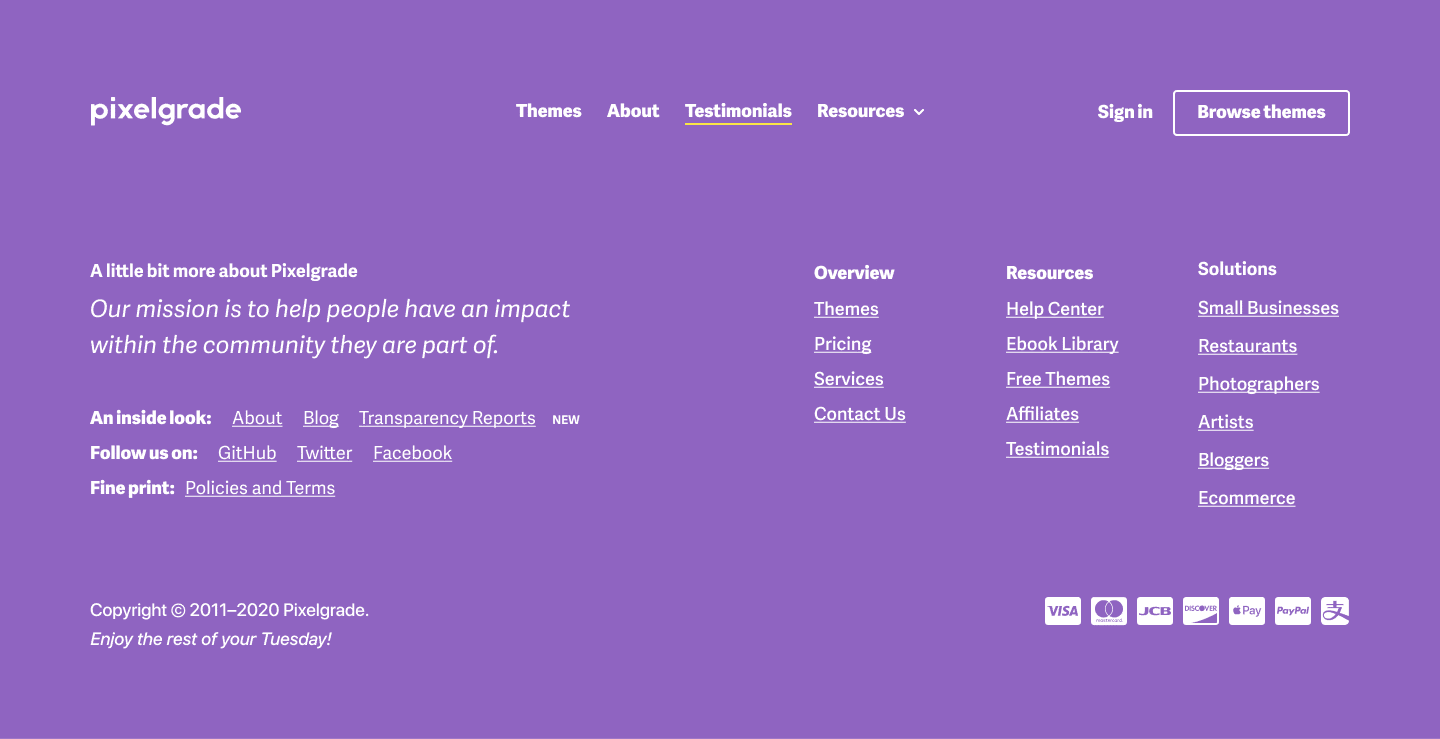Visit the GitHub profile link
Viewport: 1440px width, 739px height.
click(247, 452)
